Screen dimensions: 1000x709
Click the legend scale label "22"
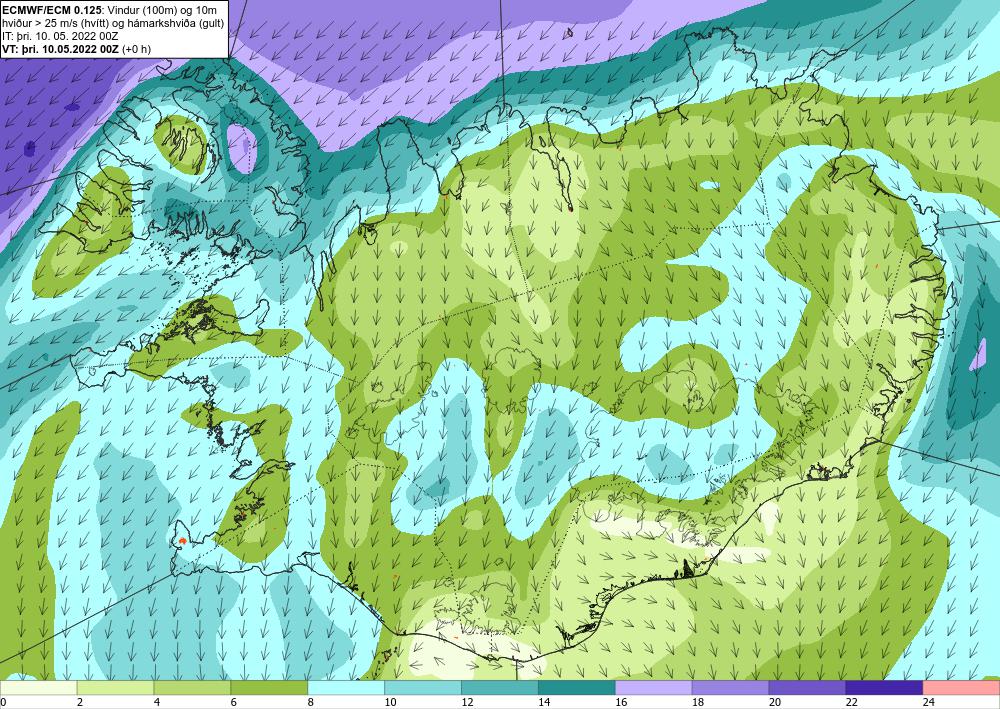pos(851,702)
